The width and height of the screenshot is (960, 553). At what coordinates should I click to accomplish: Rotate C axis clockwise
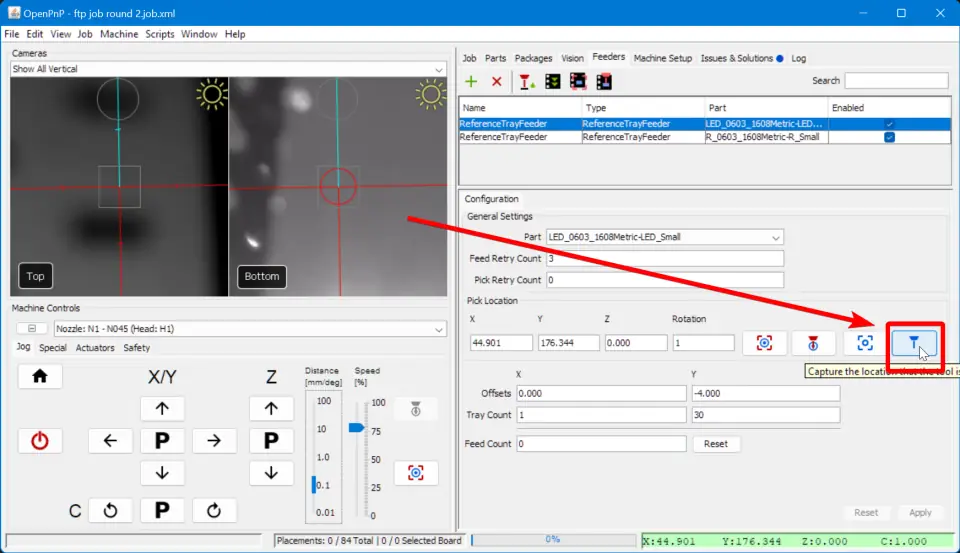coord(213,511)
